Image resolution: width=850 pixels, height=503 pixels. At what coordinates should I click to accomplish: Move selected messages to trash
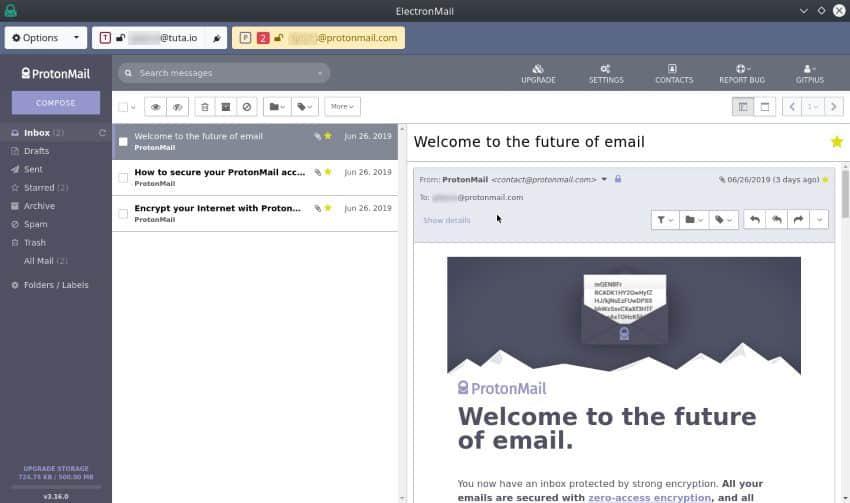(x=204, y=106)
